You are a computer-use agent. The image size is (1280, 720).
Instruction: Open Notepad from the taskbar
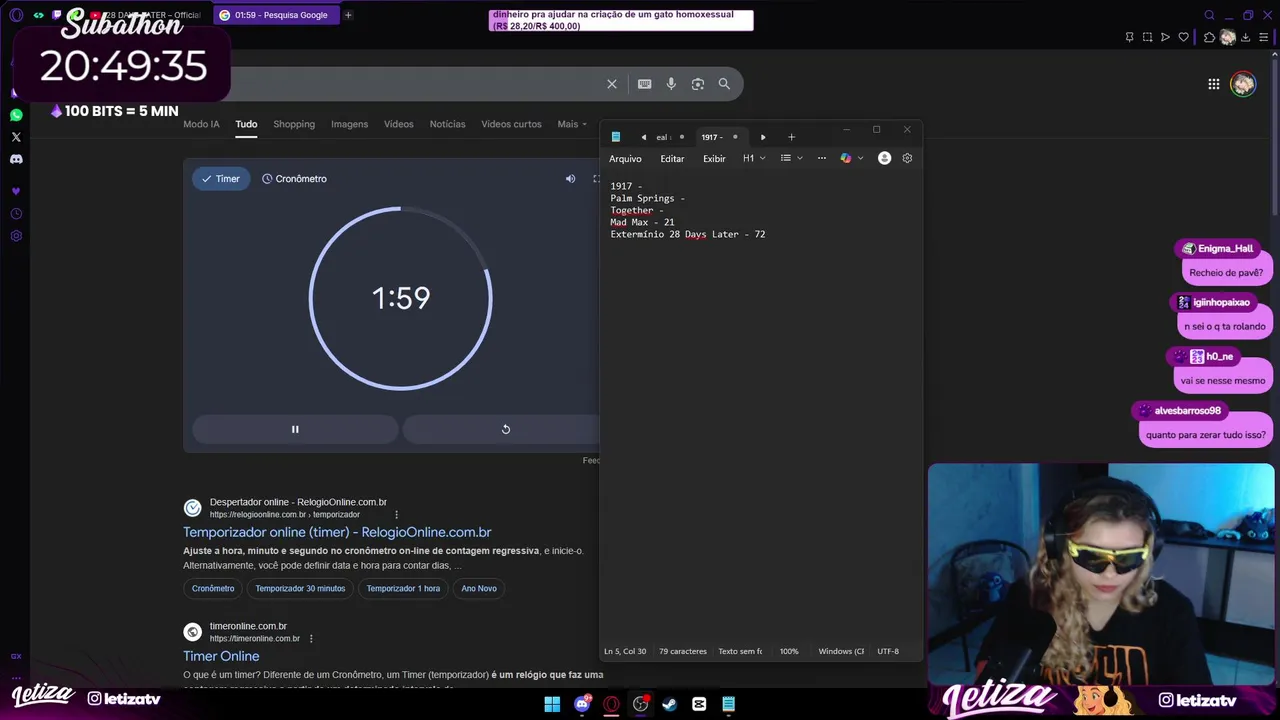728,704
